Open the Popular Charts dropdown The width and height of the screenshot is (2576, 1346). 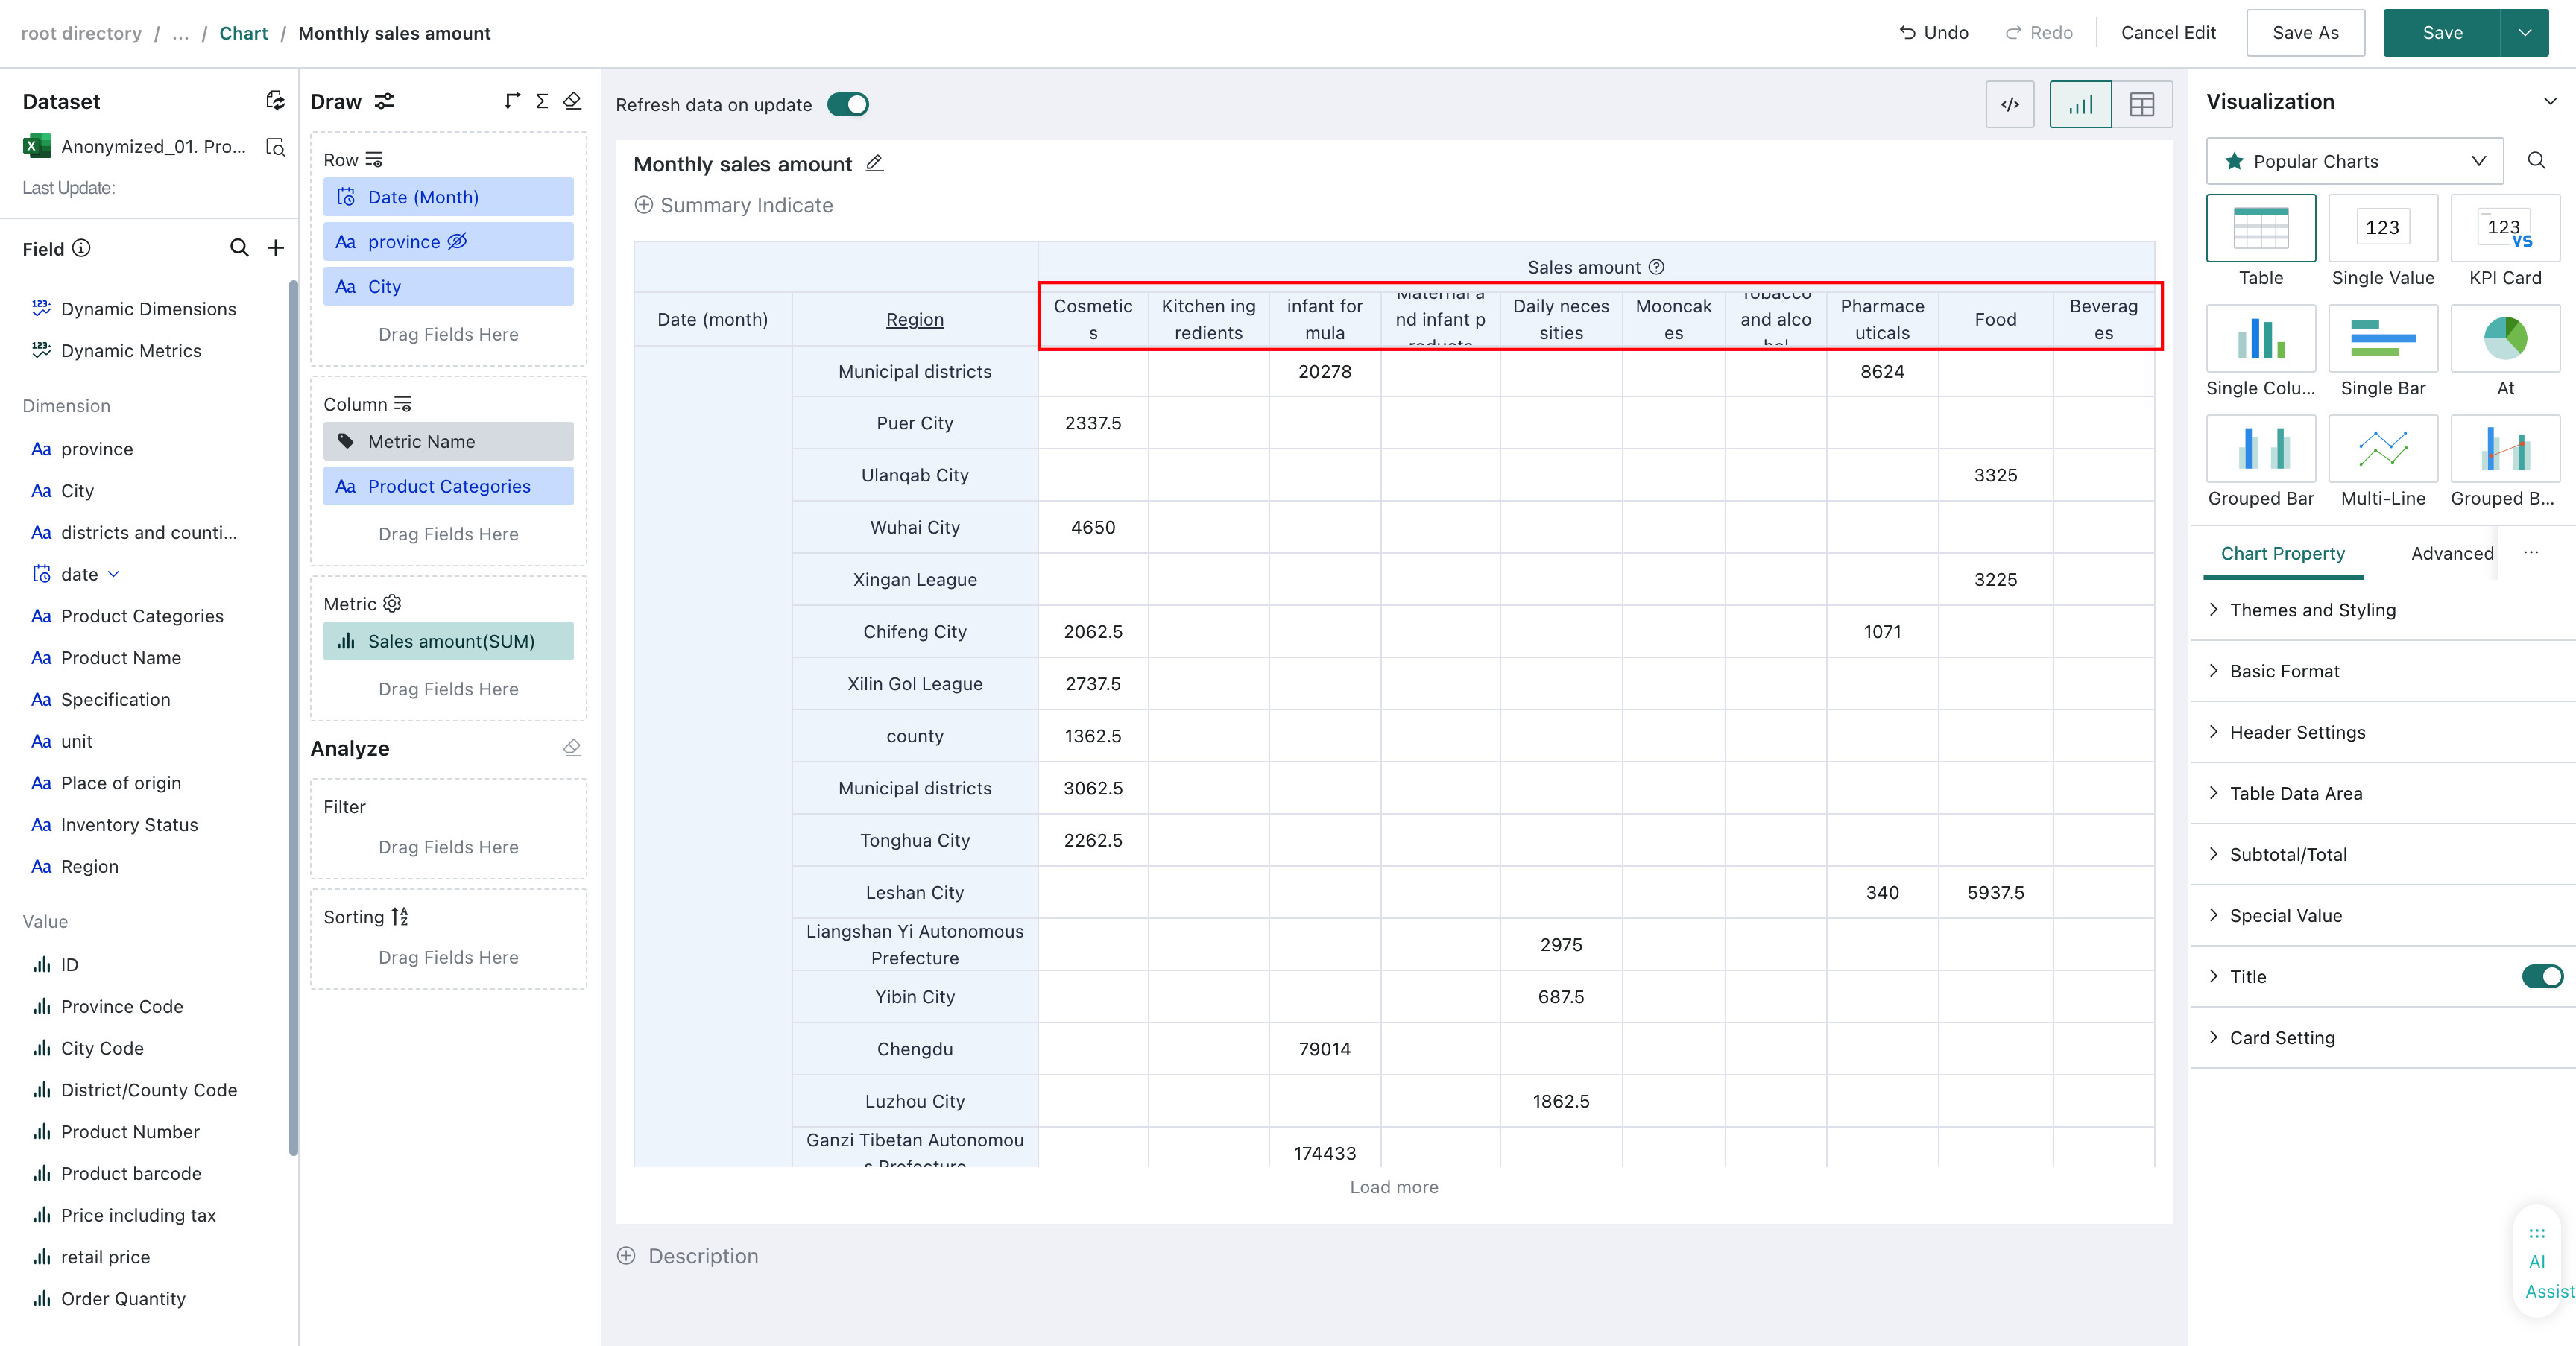point(2354,161)
